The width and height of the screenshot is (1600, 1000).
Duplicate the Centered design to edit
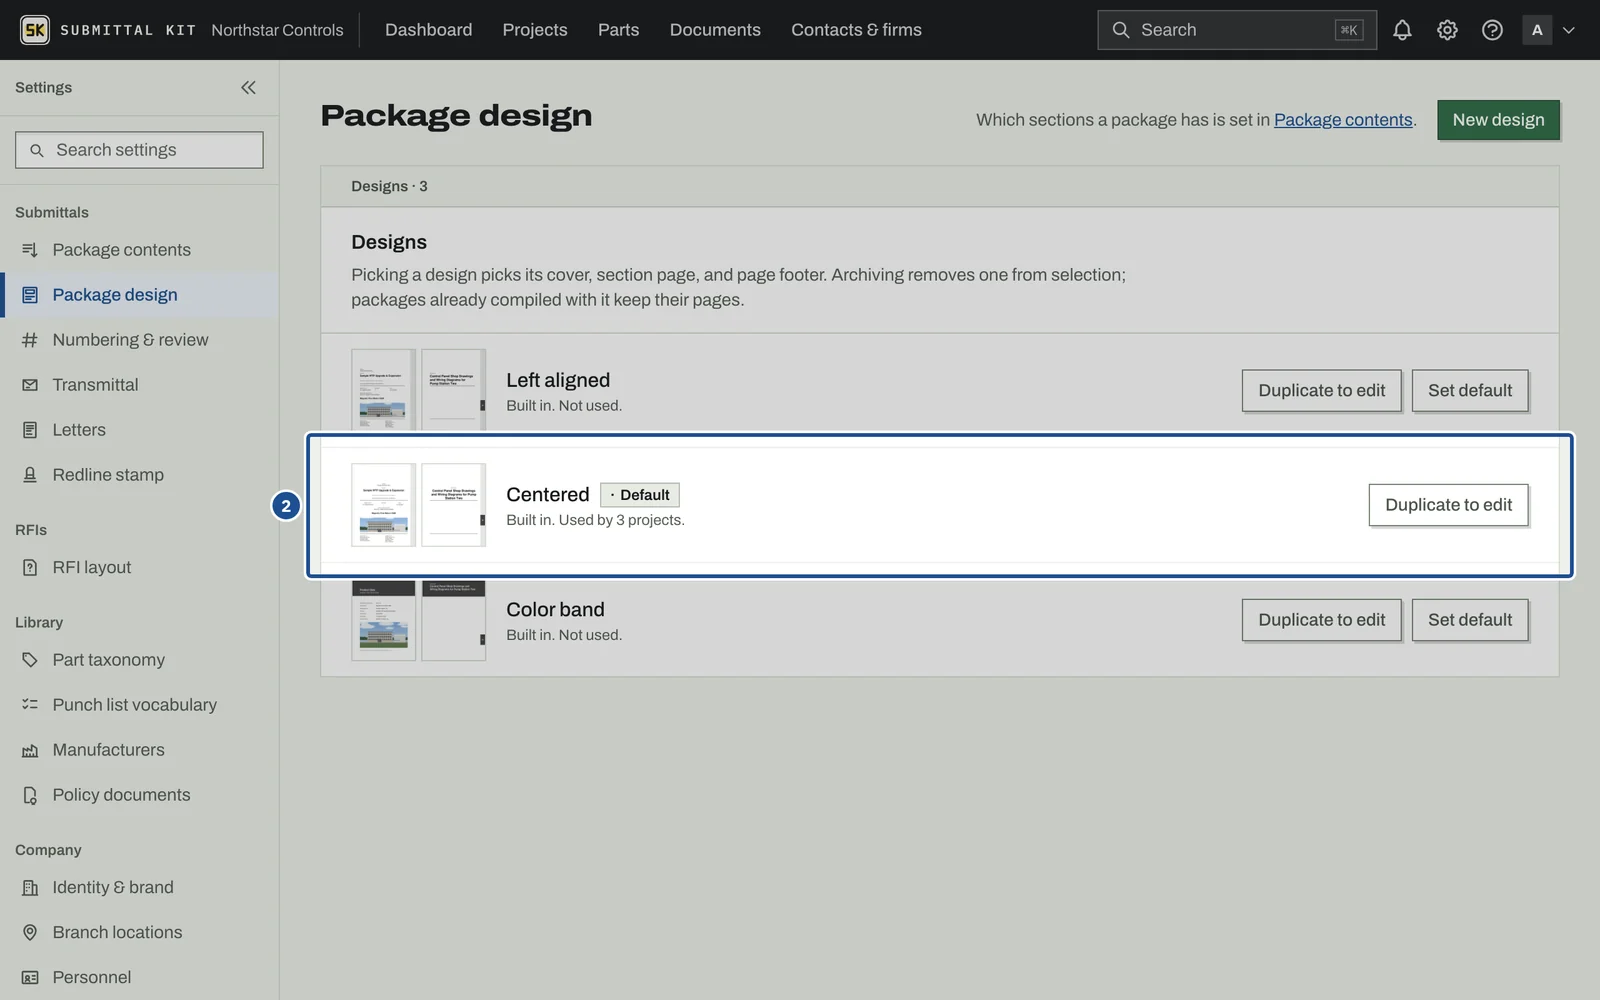point(1448,505)
